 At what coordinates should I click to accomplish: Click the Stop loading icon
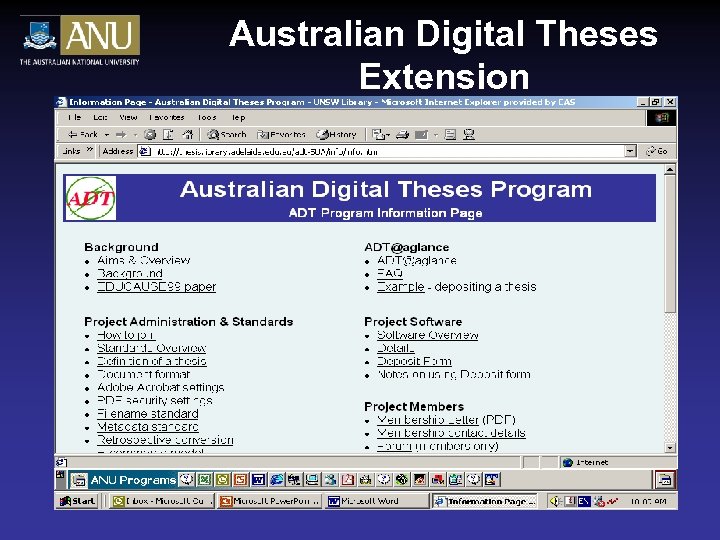pos(150,135)
